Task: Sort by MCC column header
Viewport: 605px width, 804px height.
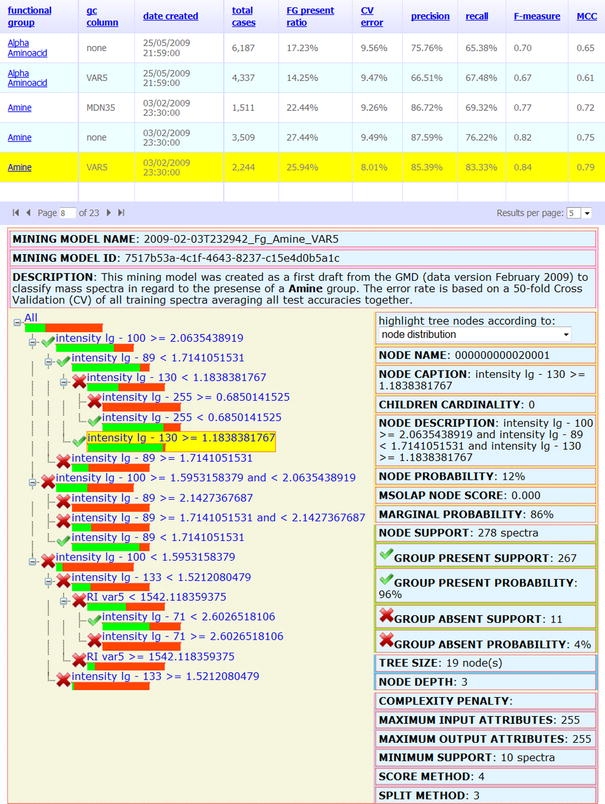Action: pos(587,16)
